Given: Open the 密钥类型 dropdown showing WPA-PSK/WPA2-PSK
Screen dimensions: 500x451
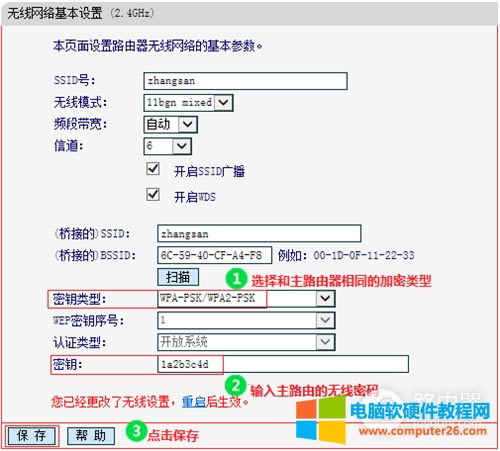Looking at the screenshot, I should click(246, 298).
